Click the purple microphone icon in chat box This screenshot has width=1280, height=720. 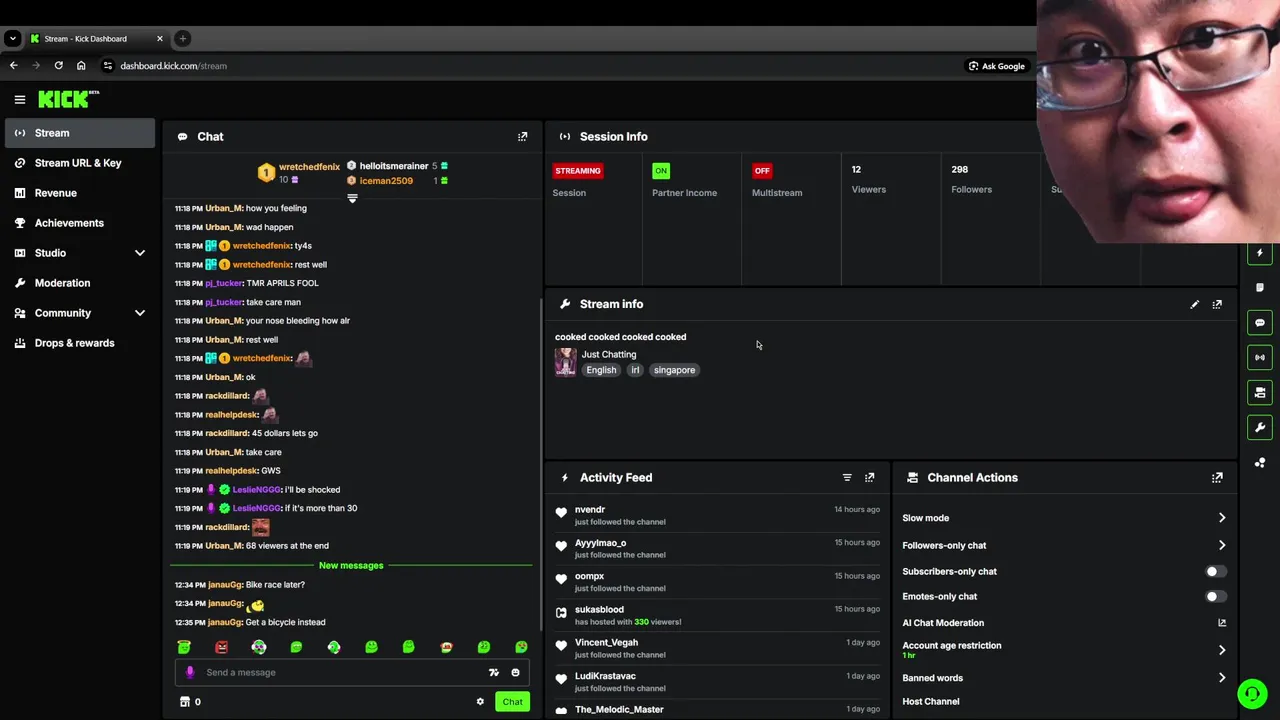coord(190,673)
